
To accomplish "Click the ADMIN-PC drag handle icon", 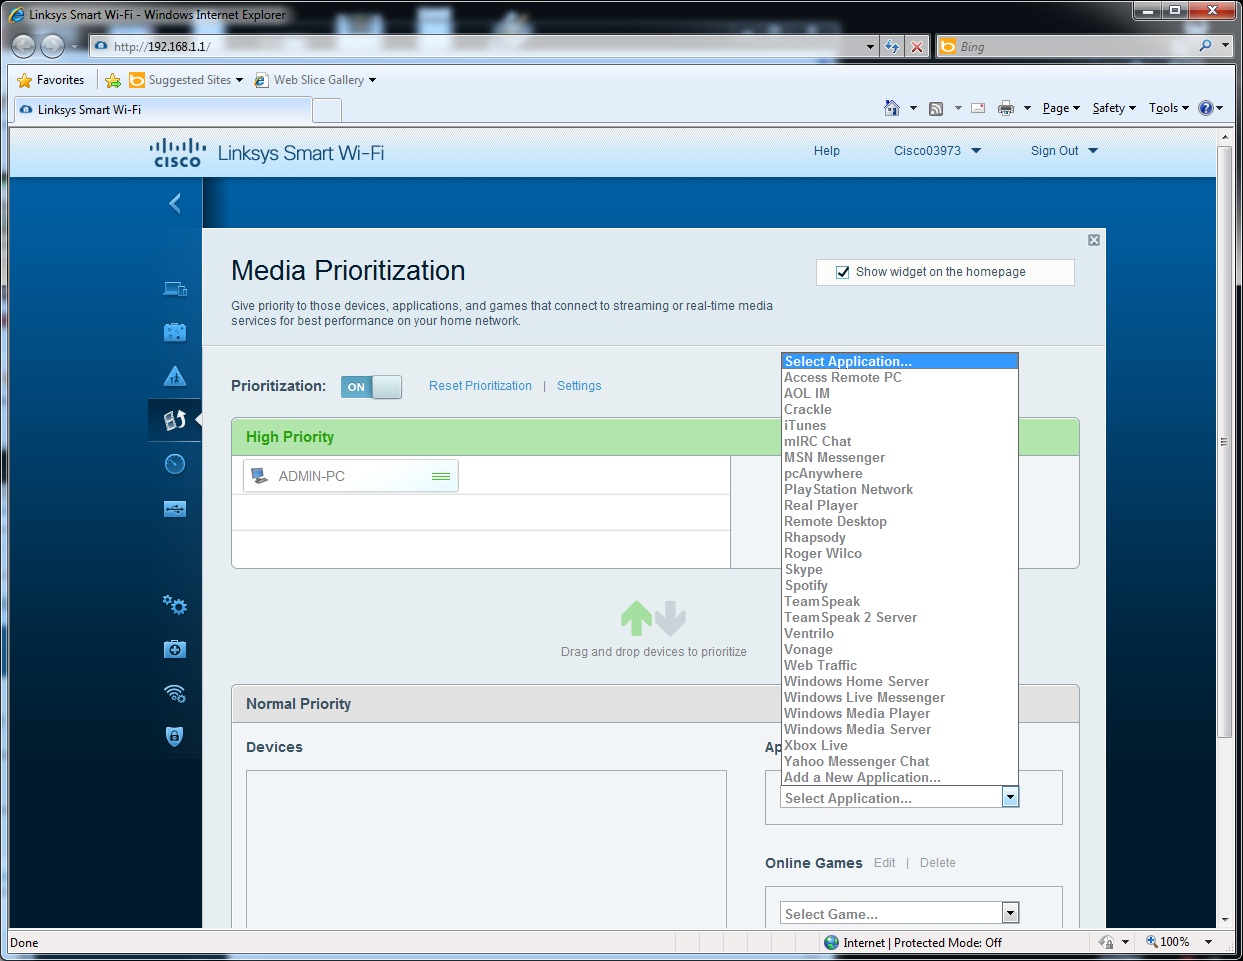I will coord(440,476).
